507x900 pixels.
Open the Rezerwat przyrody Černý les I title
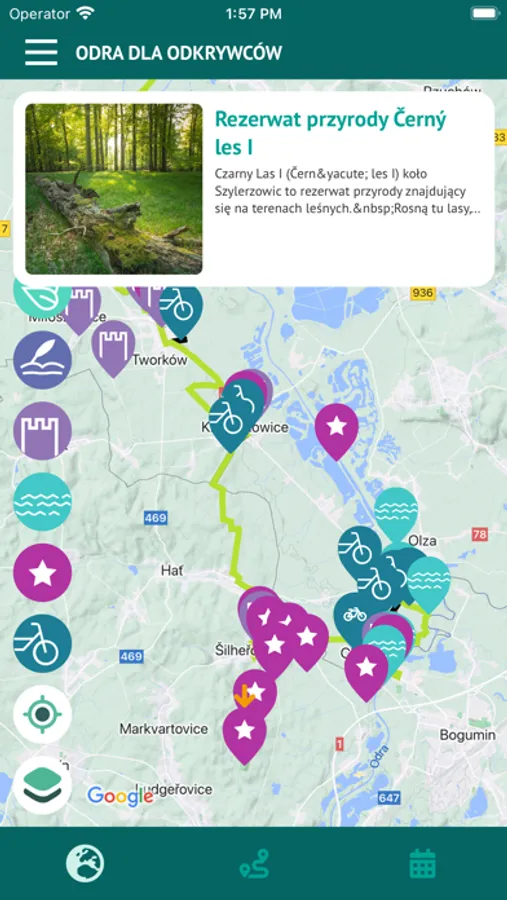331,133
